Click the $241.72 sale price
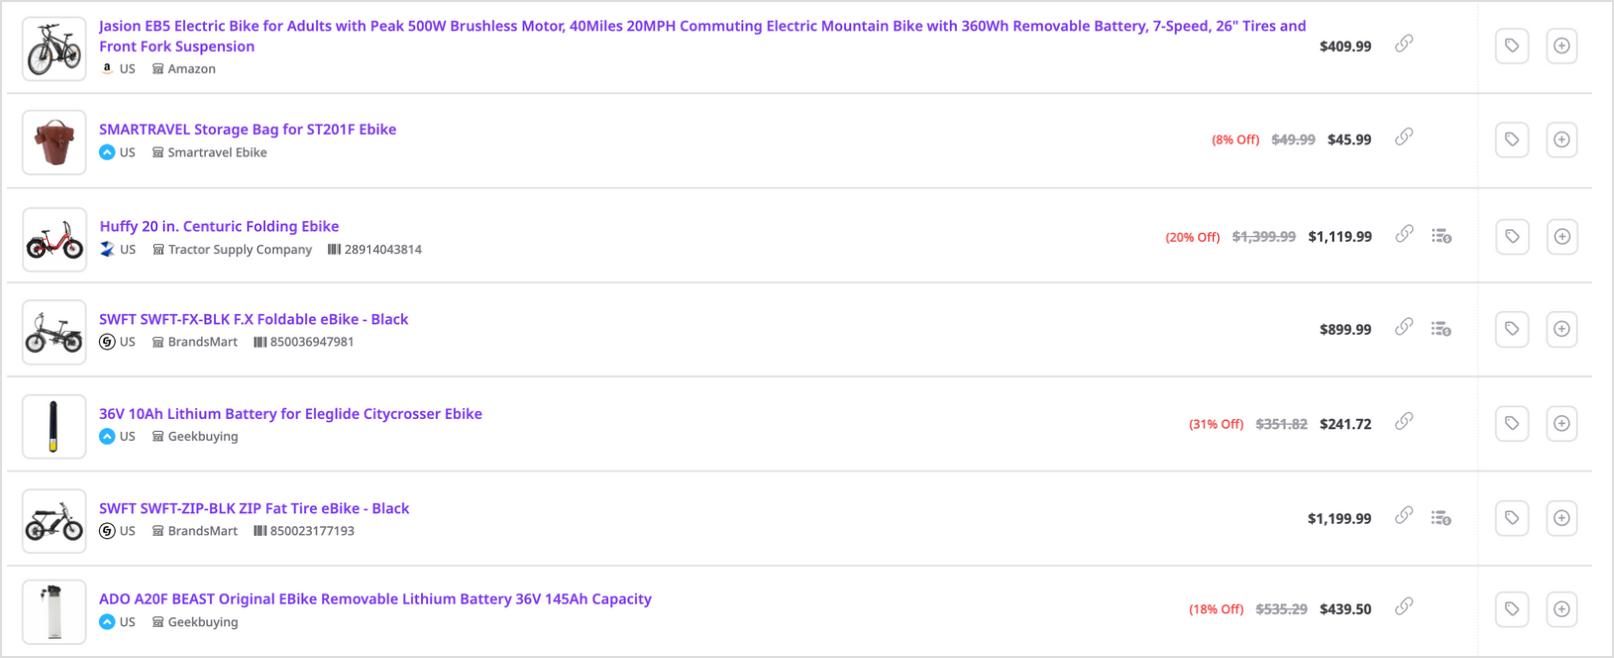 (x=1345, y=424)
